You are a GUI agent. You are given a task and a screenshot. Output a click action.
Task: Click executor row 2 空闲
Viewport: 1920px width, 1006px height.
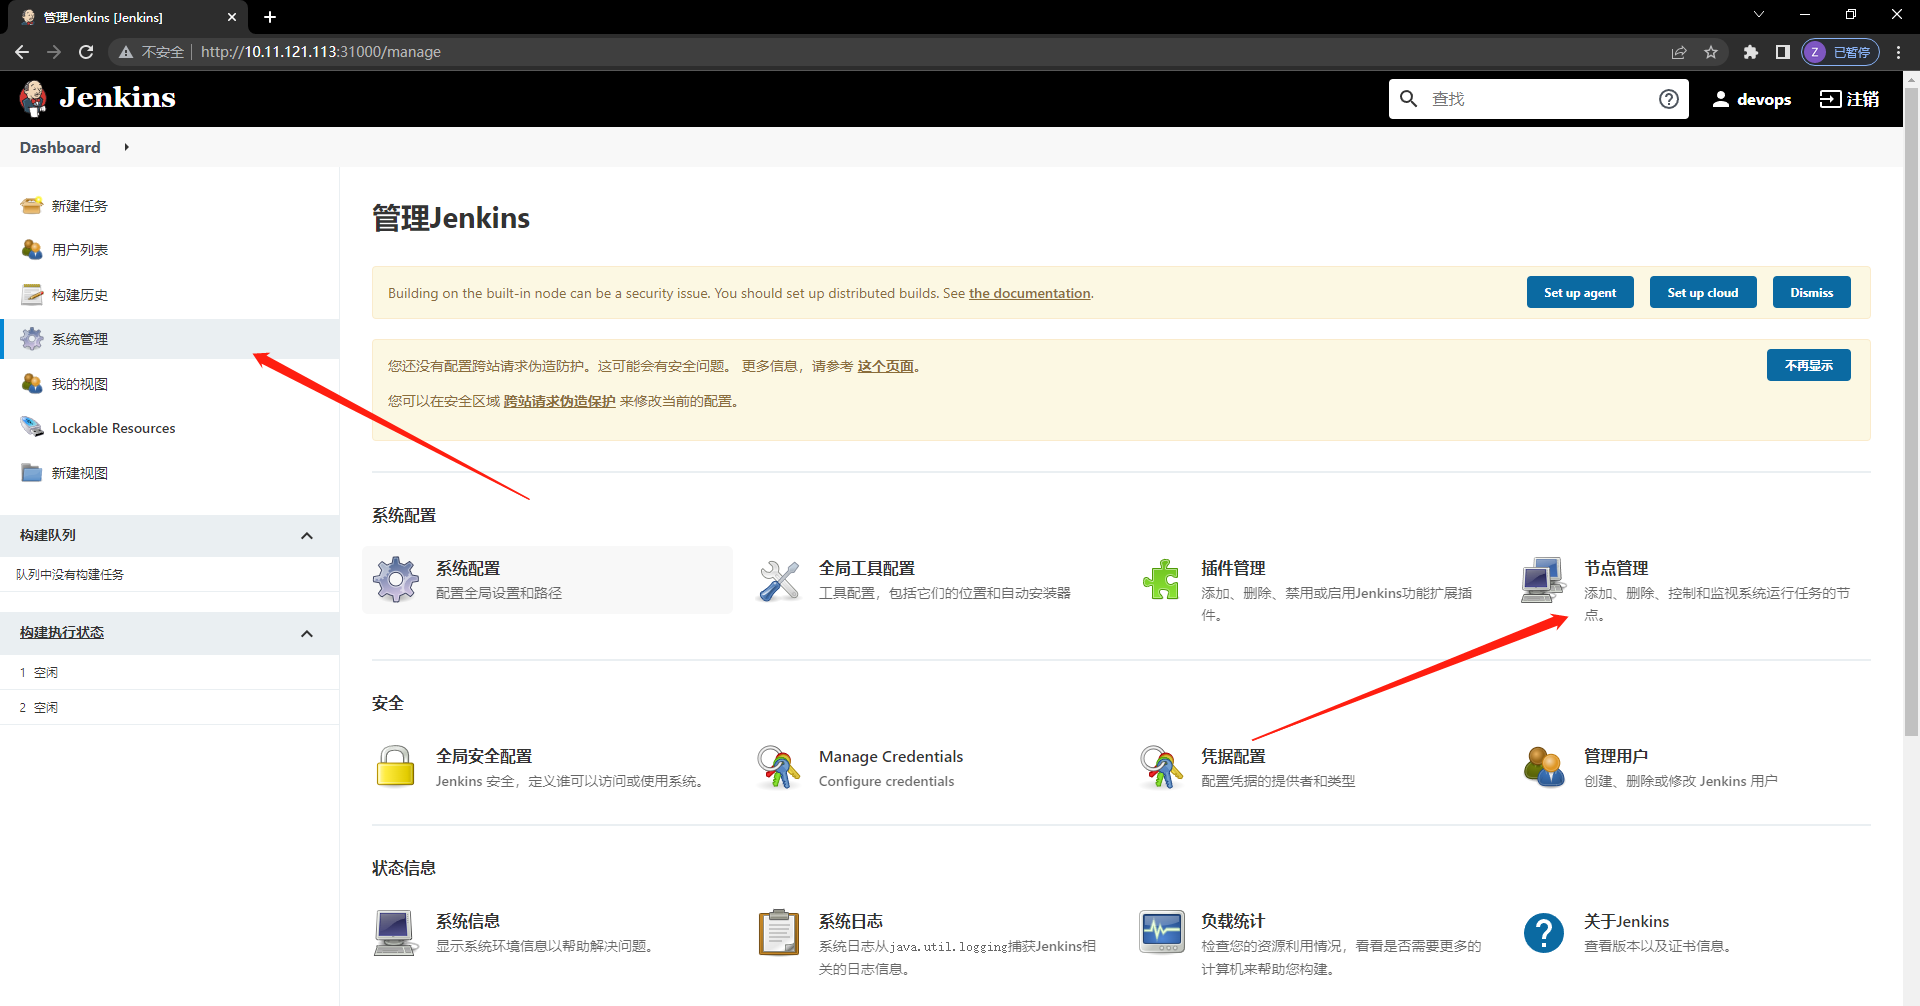coord(170,708)
